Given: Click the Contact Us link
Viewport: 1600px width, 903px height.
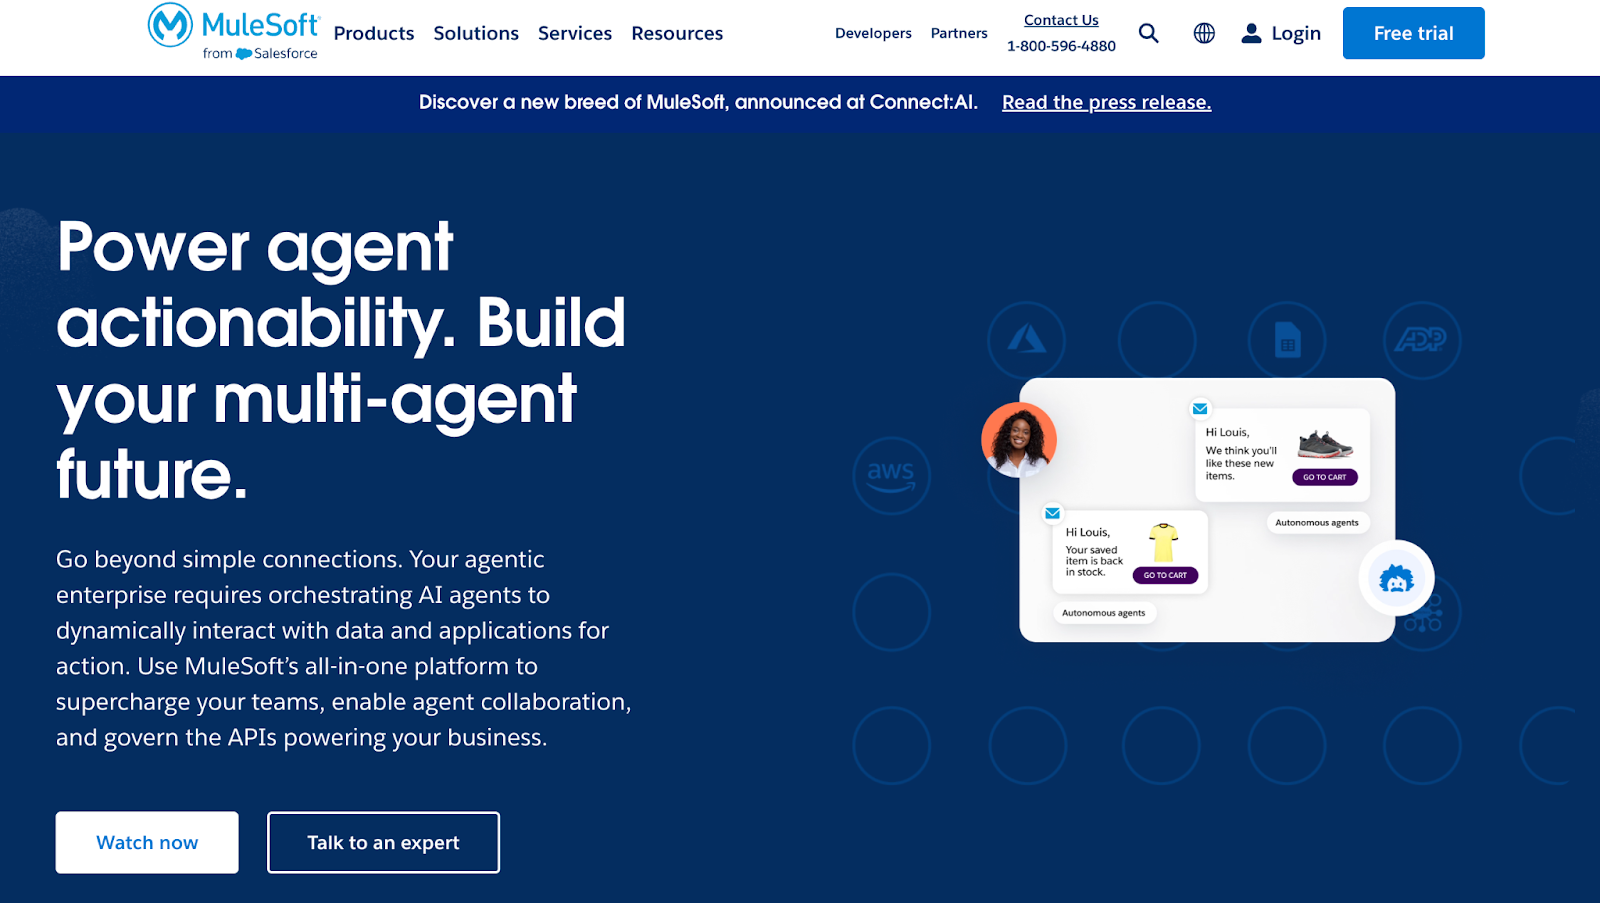Looking at the screenshot, I should click(x=1061, y=20).
